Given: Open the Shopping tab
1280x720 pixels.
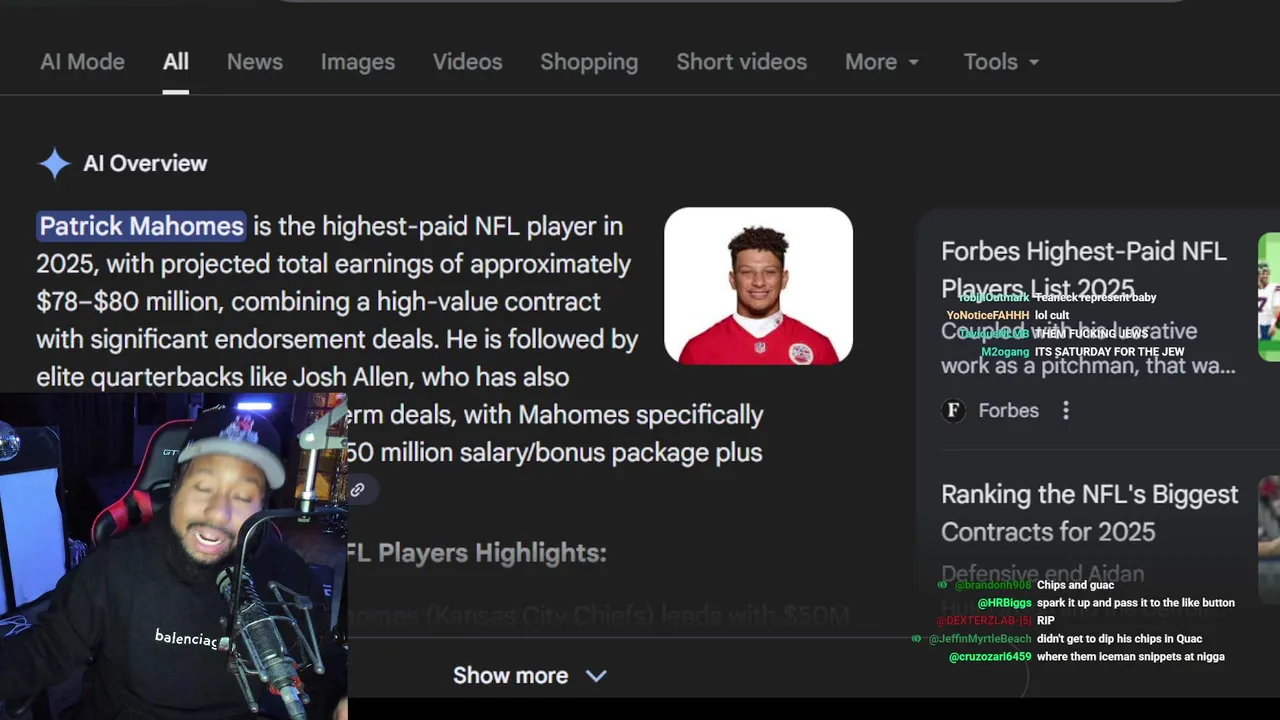Looking at the screenshot, I should [x=589, y=62].
